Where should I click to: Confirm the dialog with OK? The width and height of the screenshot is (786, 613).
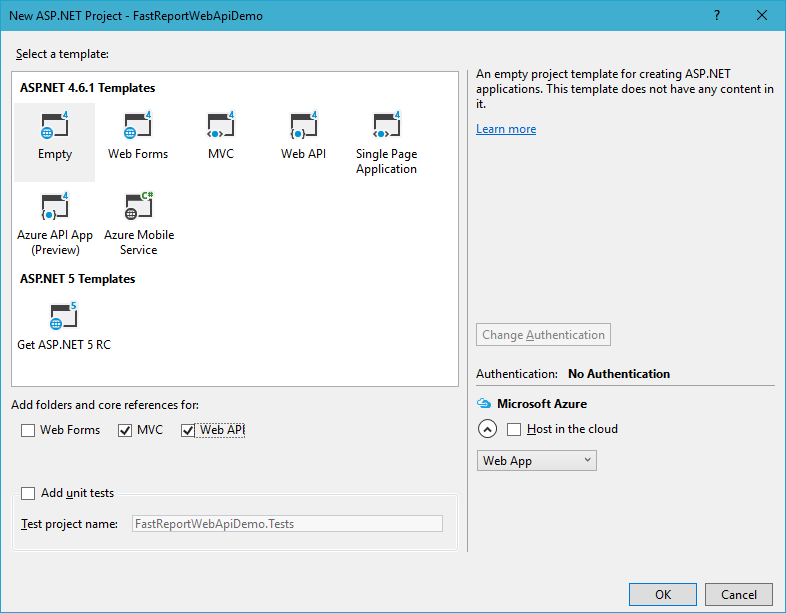663,594
